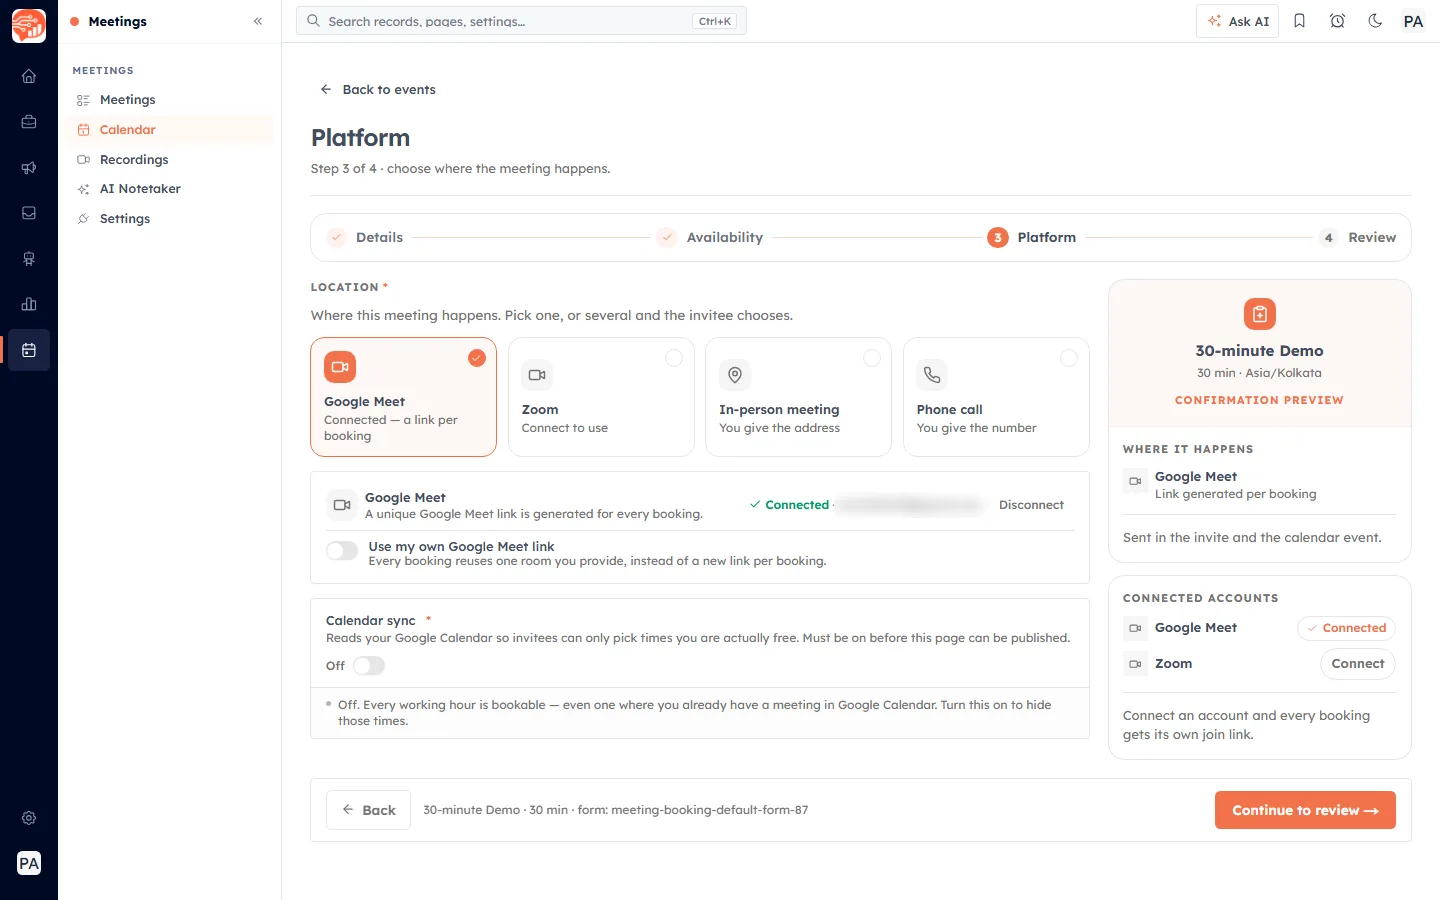Click the PA avatar at bottom of left rail
The image size is (1440, 900).
[29, 863]
